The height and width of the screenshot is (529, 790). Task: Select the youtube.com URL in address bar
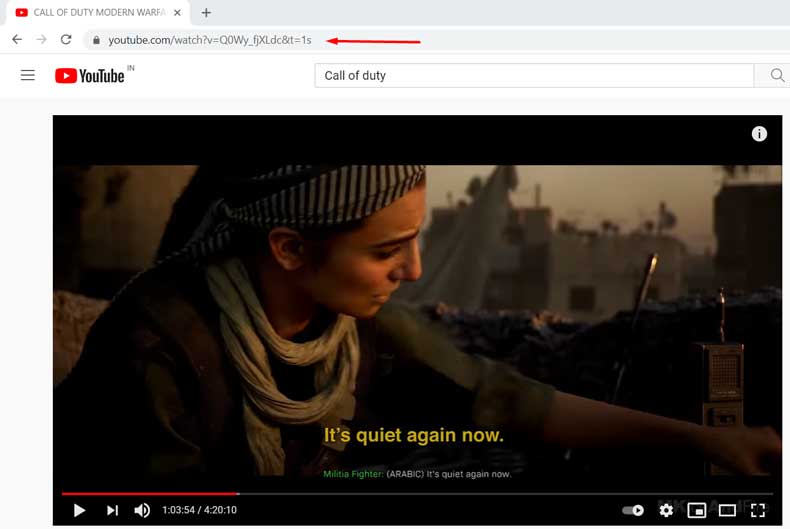point(210,40)
